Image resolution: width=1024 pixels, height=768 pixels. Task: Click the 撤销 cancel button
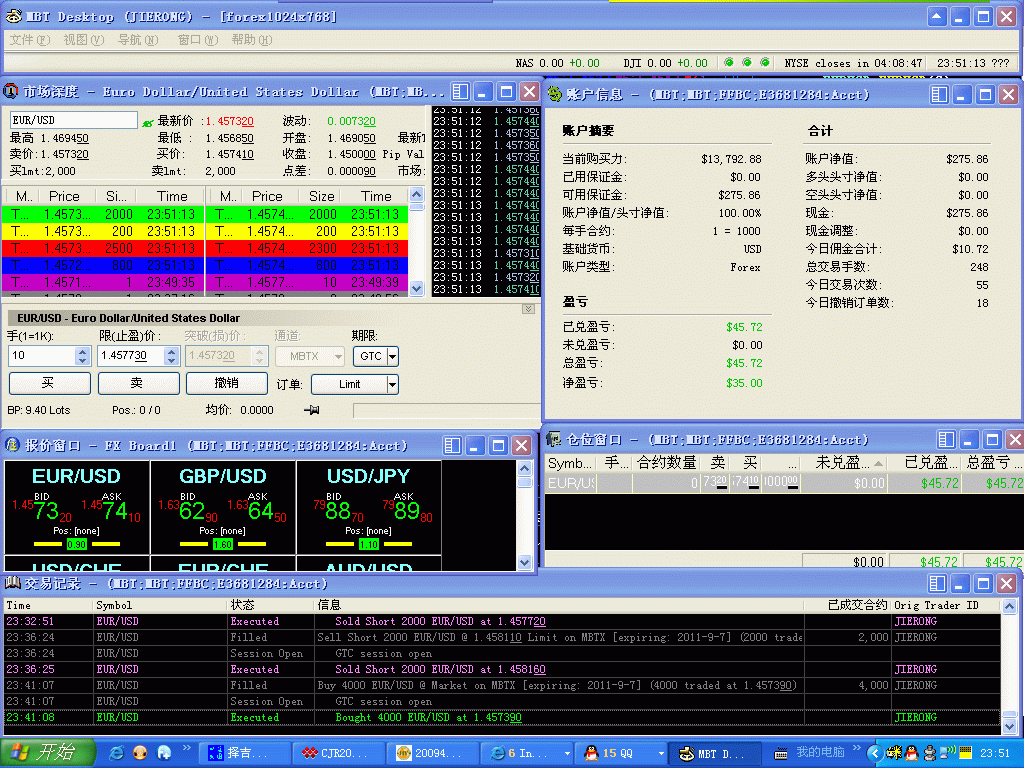click(227, 383)
